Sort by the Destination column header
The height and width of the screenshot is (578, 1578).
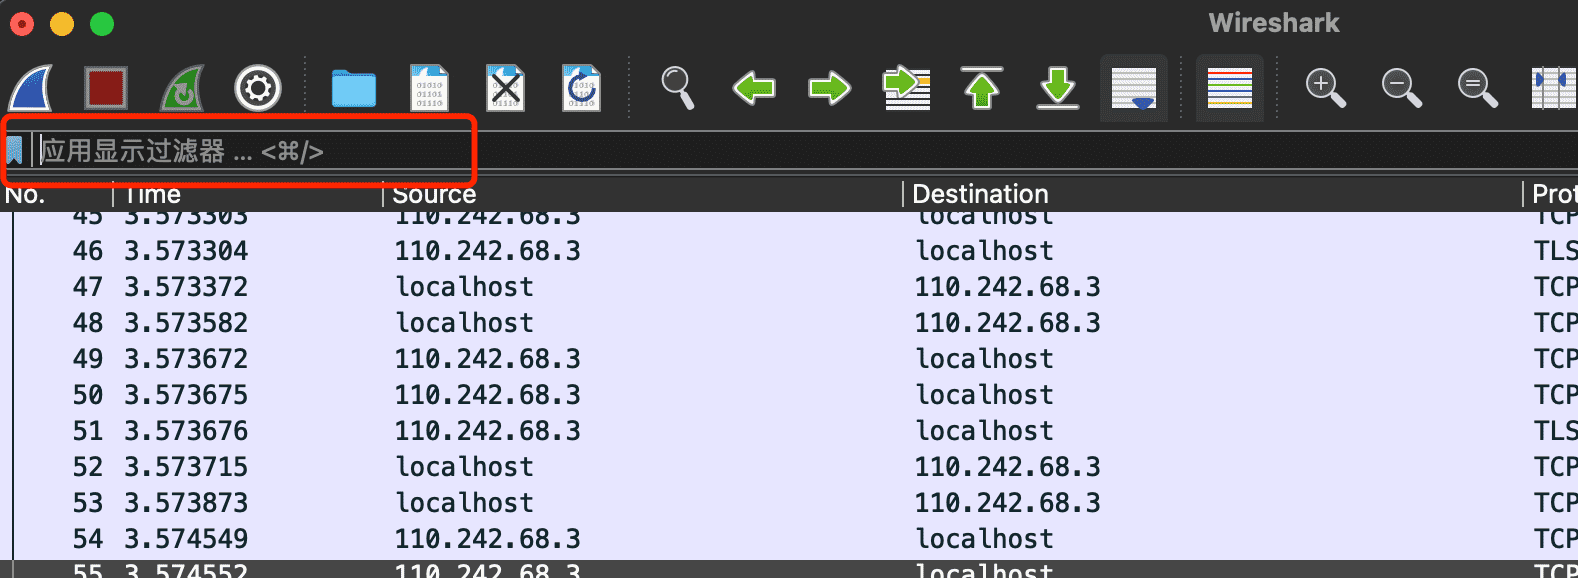(x=1213, y=194)
